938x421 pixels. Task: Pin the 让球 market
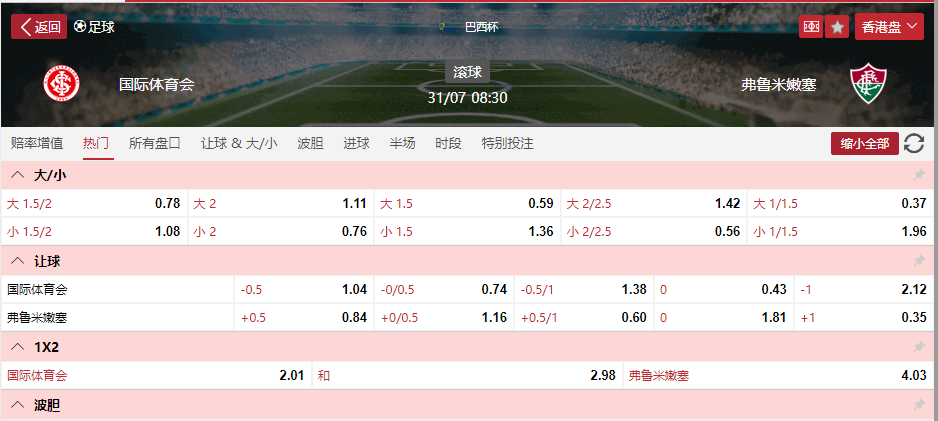pos(919,261)
